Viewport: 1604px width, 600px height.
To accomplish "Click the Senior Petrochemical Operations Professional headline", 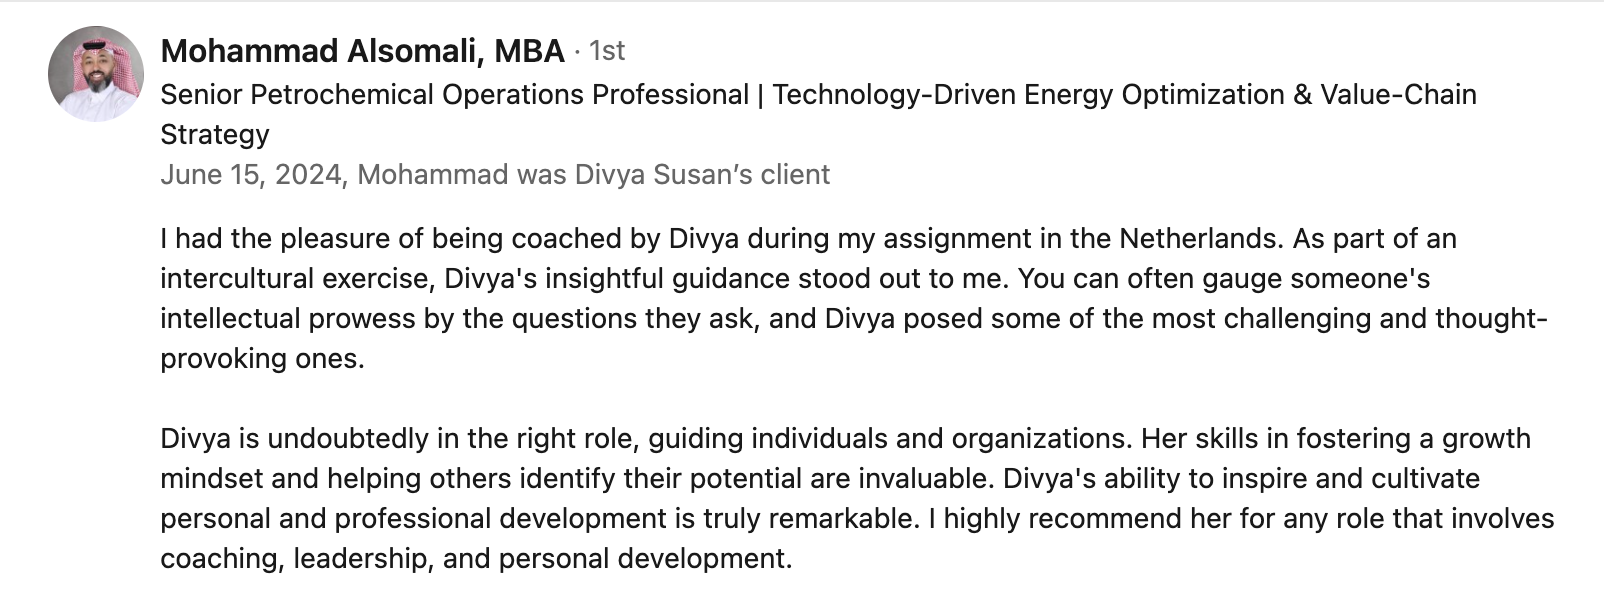I will pyautogui.click(x=454, y=95).
